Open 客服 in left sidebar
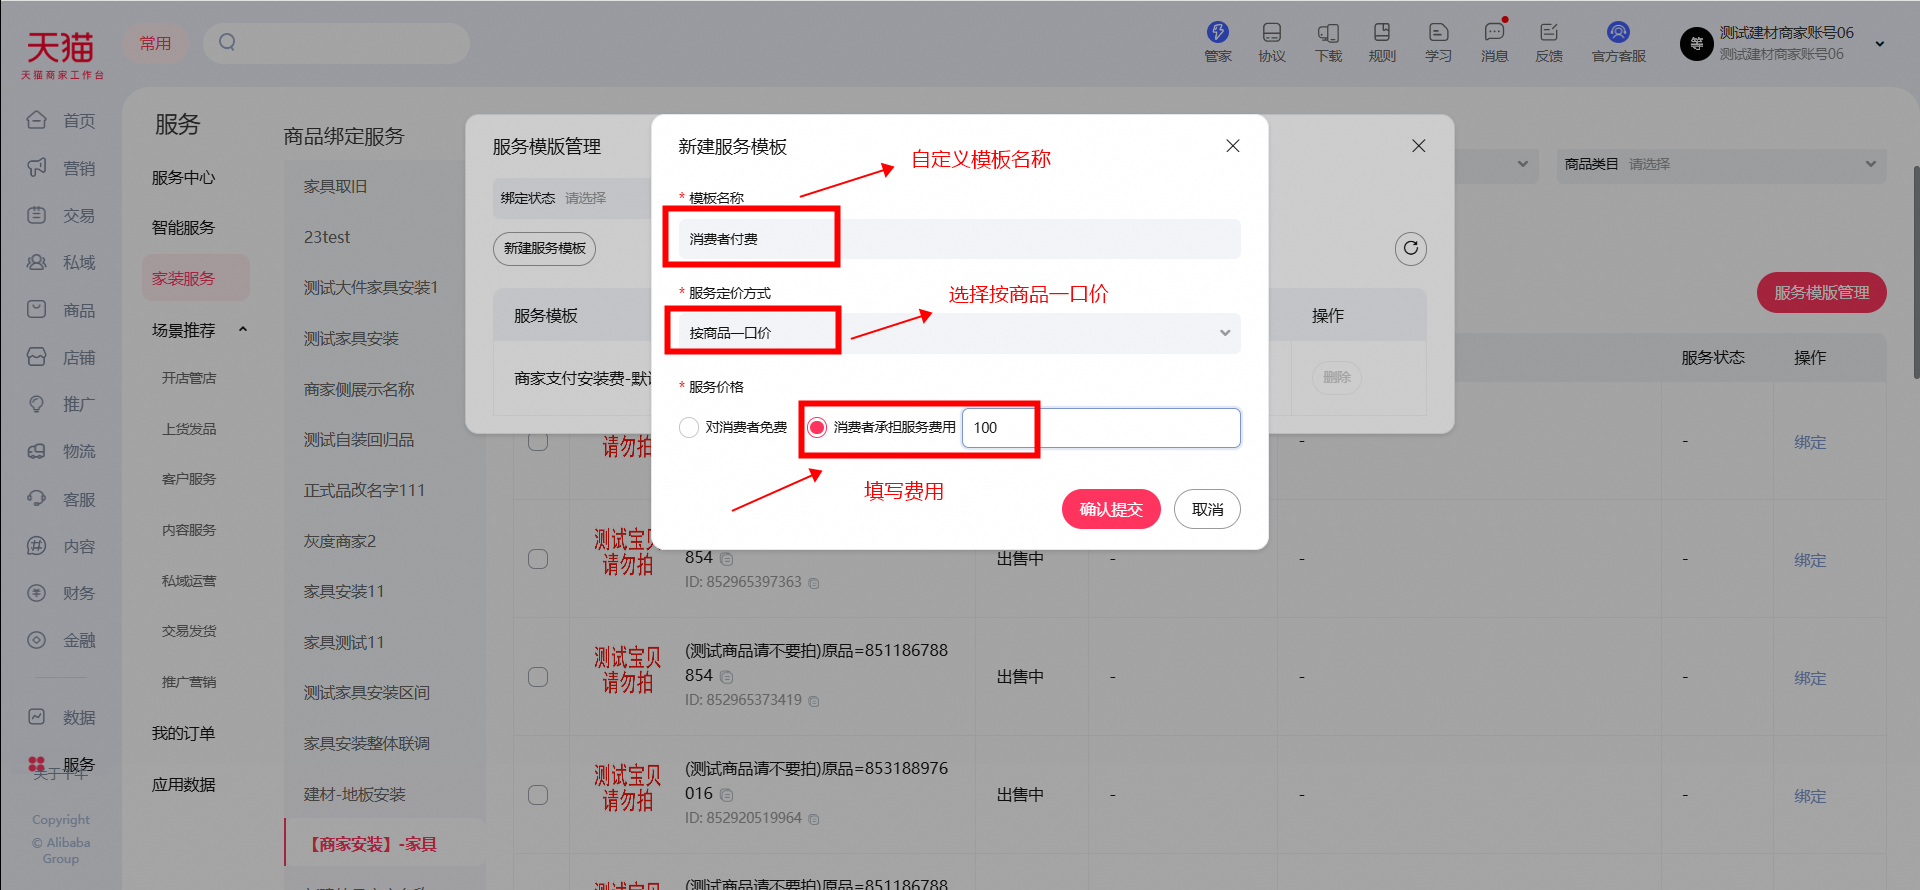 [61, 499]
